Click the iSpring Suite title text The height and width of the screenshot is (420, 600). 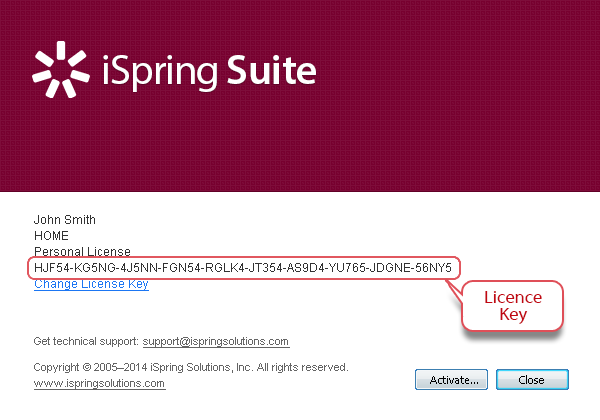click(x=209, y=72)
